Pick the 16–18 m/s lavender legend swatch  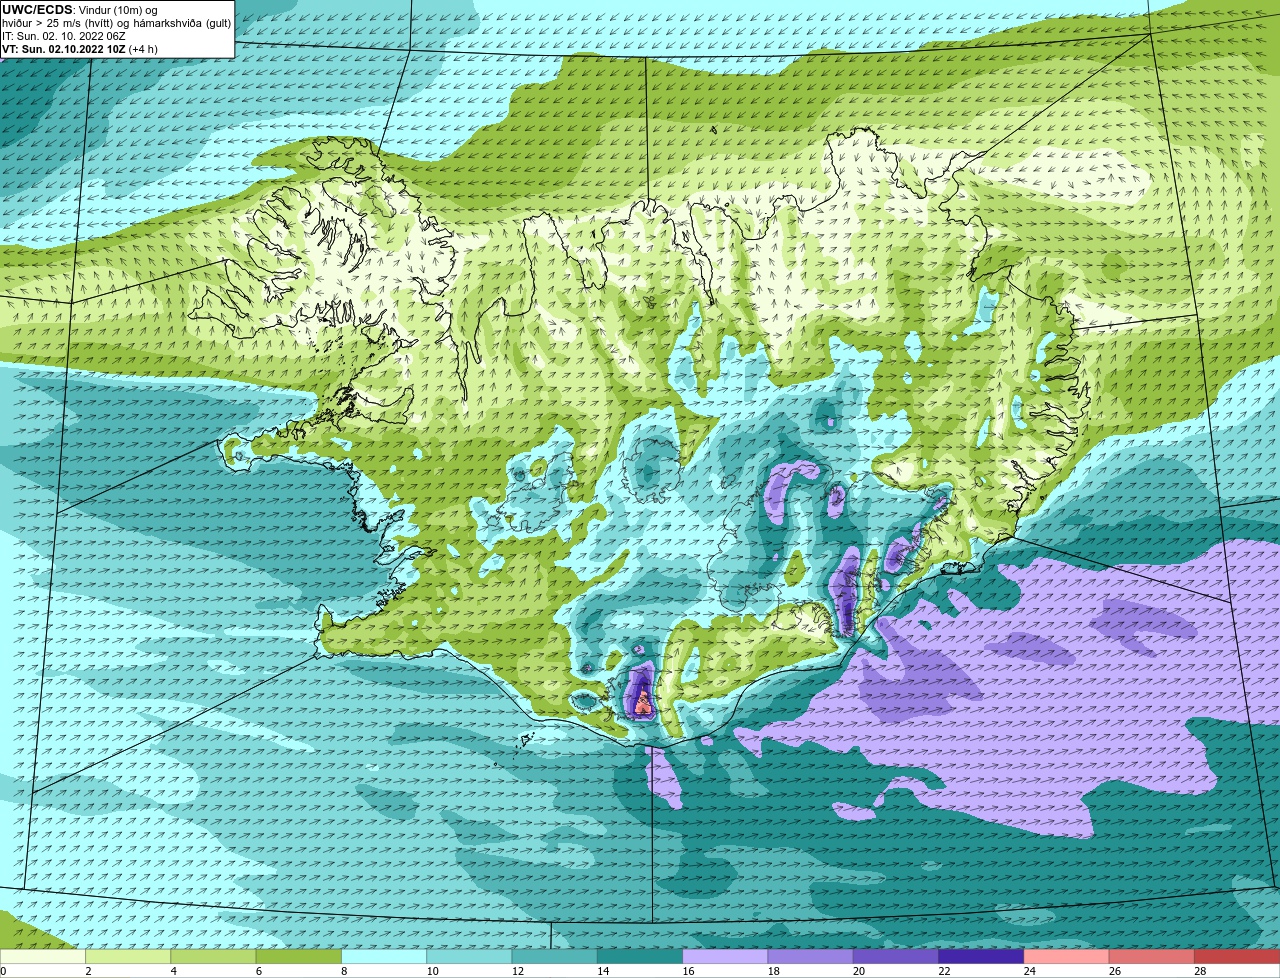pyautogui.click(x=725, y=956)
